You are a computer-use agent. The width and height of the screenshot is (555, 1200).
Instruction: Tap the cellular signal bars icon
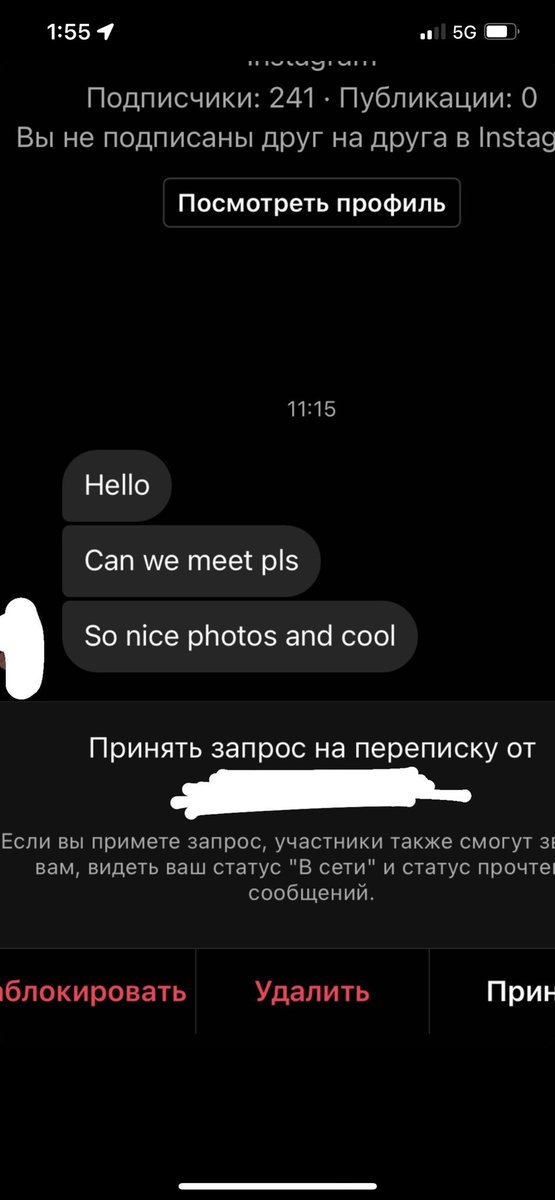coord(433,32)
